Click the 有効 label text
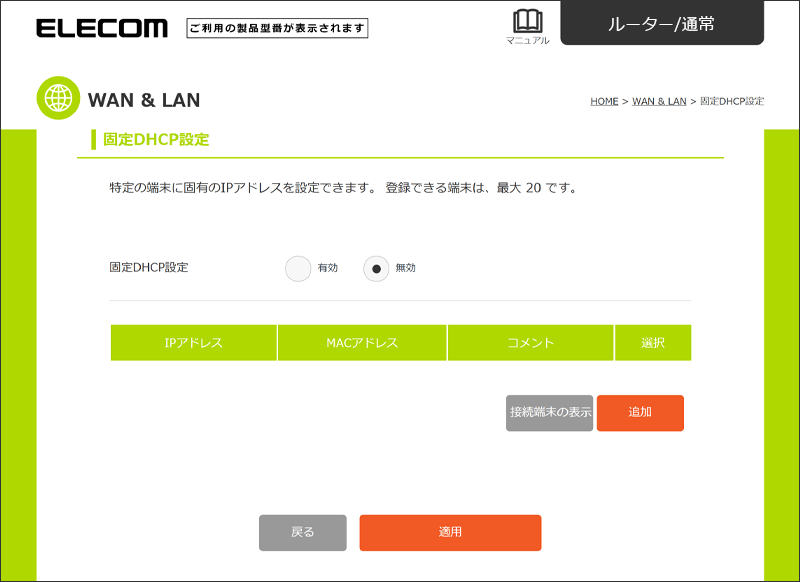 (x=328, y=268)
